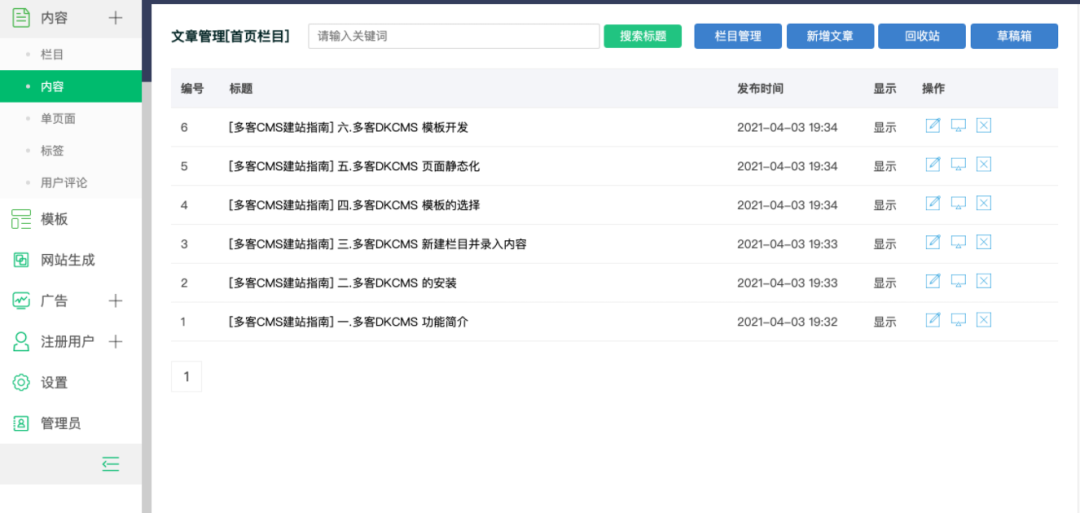Delete article 4 using the X icon

(984, 203)
